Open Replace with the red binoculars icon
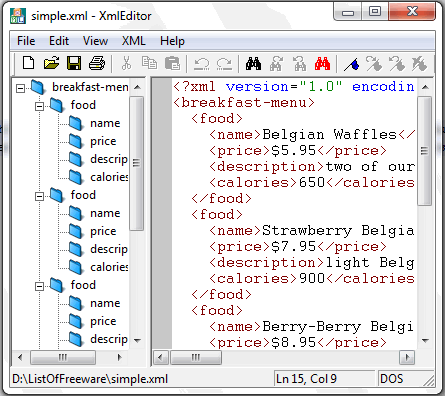 322,63
